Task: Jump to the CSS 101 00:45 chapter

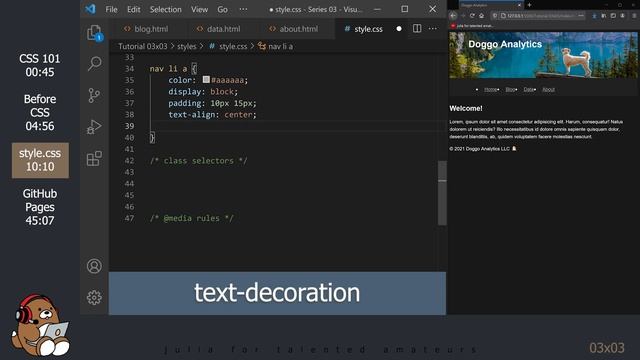Action: click(40, 65)
